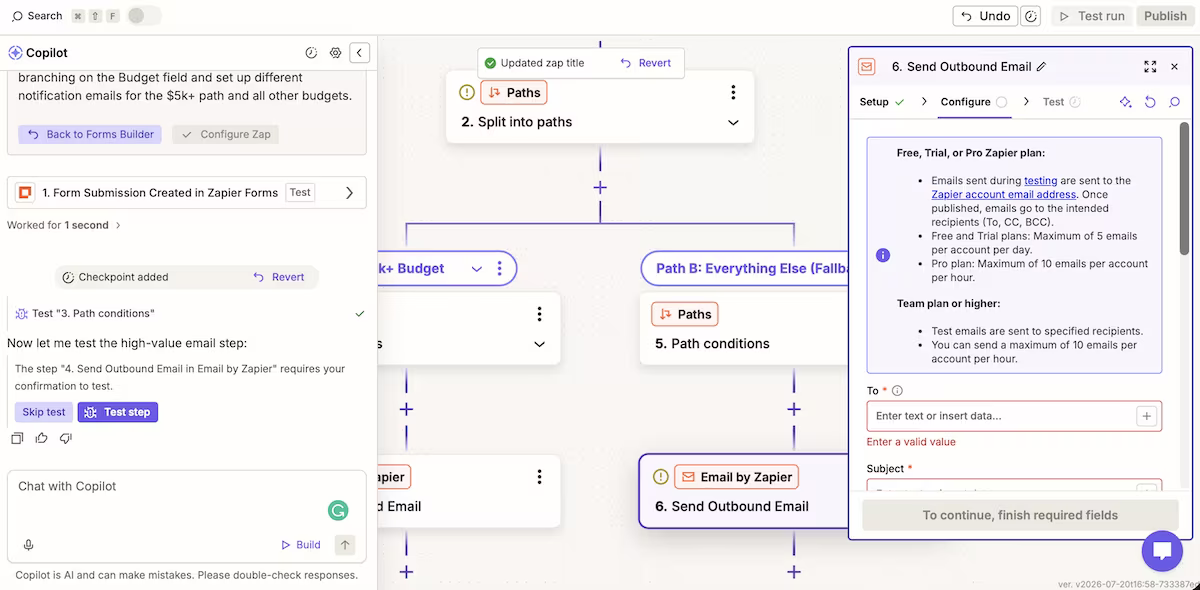Screen dimensions: 1200x590
Task: Open the Zapier account email address link
Action: pos(1003,194)
